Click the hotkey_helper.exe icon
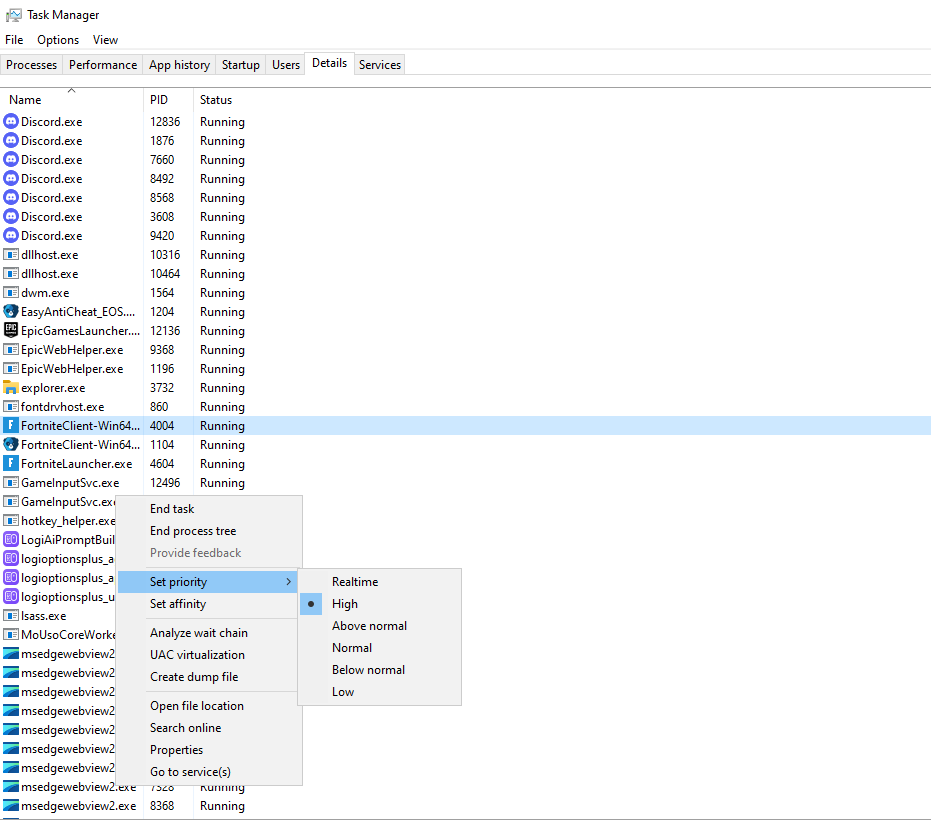Screen dimensions: 931x825 click(11, 521)
